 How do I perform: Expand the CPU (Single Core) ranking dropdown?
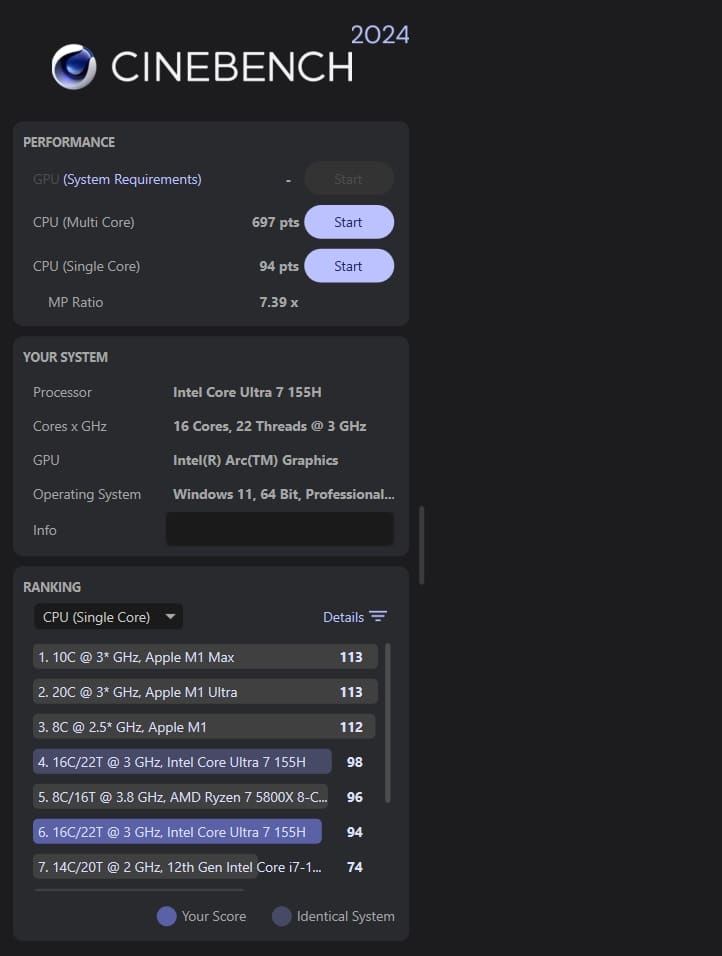(108, 617)
